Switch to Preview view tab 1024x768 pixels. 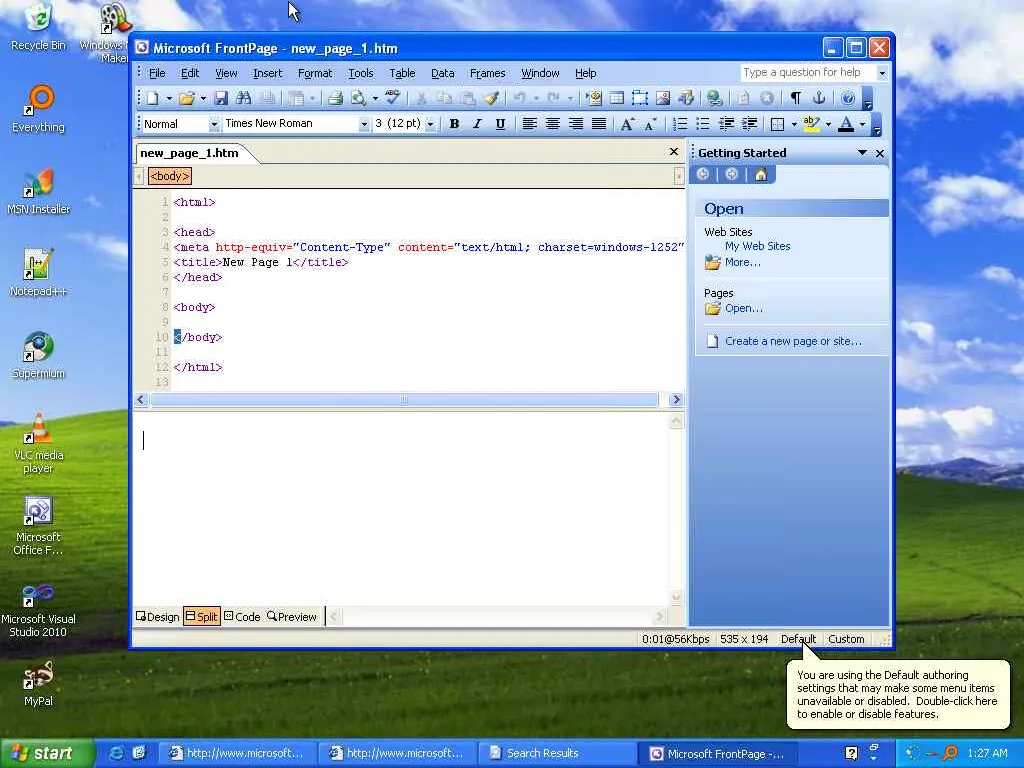291,616
